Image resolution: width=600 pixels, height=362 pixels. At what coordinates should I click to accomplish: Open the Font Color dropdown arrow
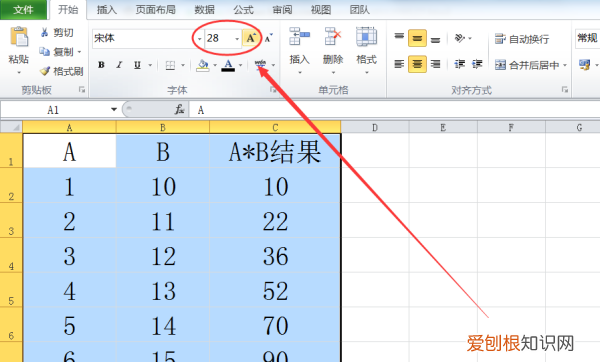click(240, 65)
